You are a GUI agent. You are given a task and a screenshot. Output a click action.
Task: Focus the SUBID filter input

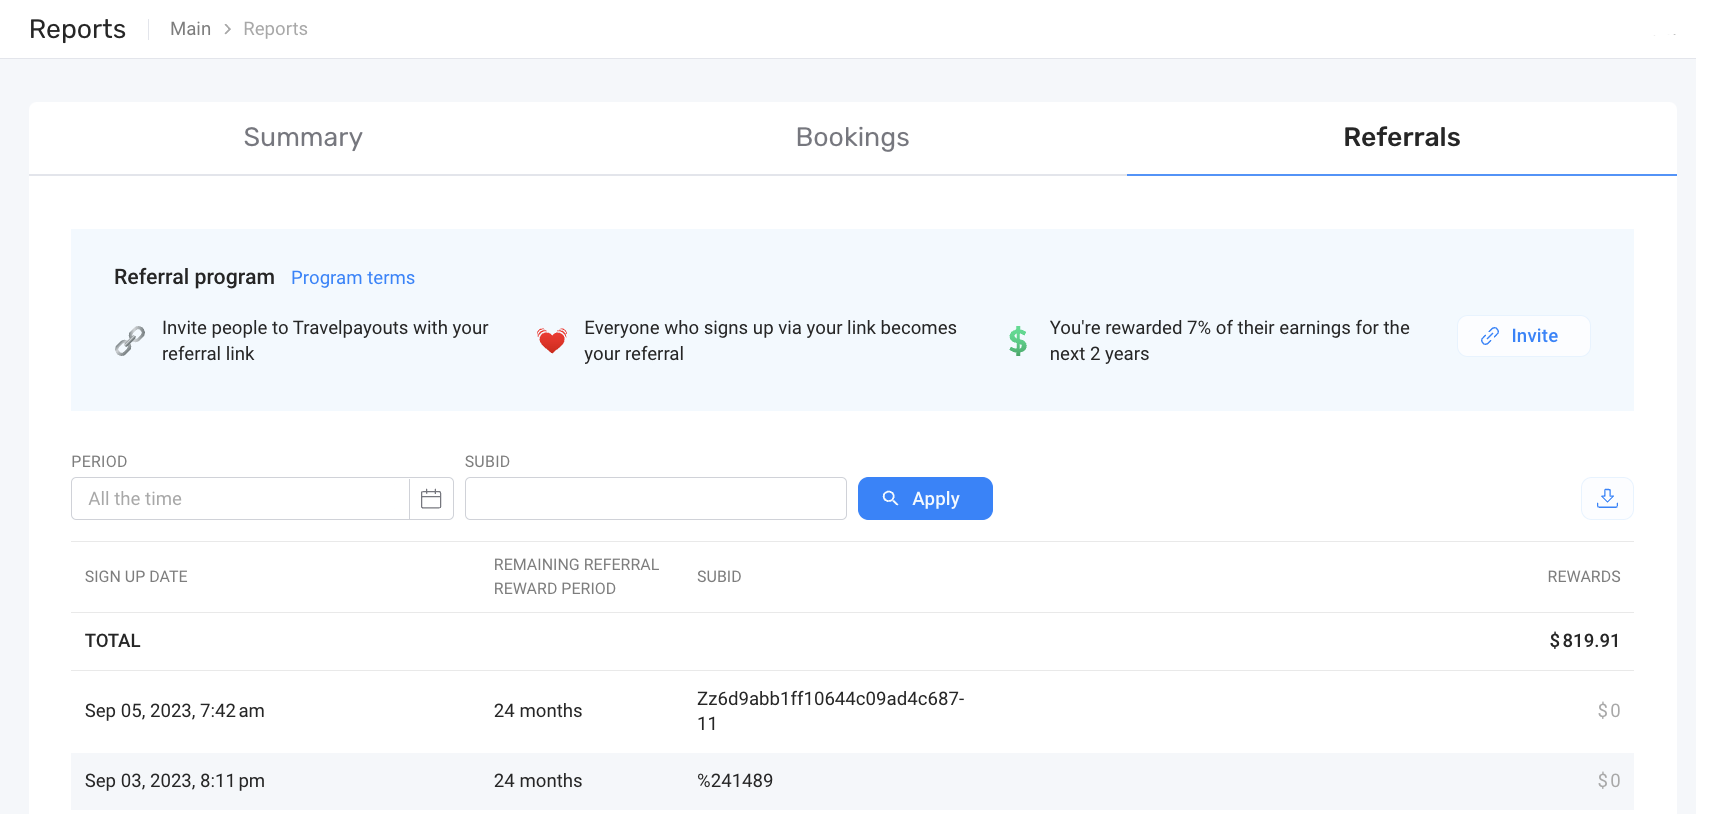click(x=656, y=499)
